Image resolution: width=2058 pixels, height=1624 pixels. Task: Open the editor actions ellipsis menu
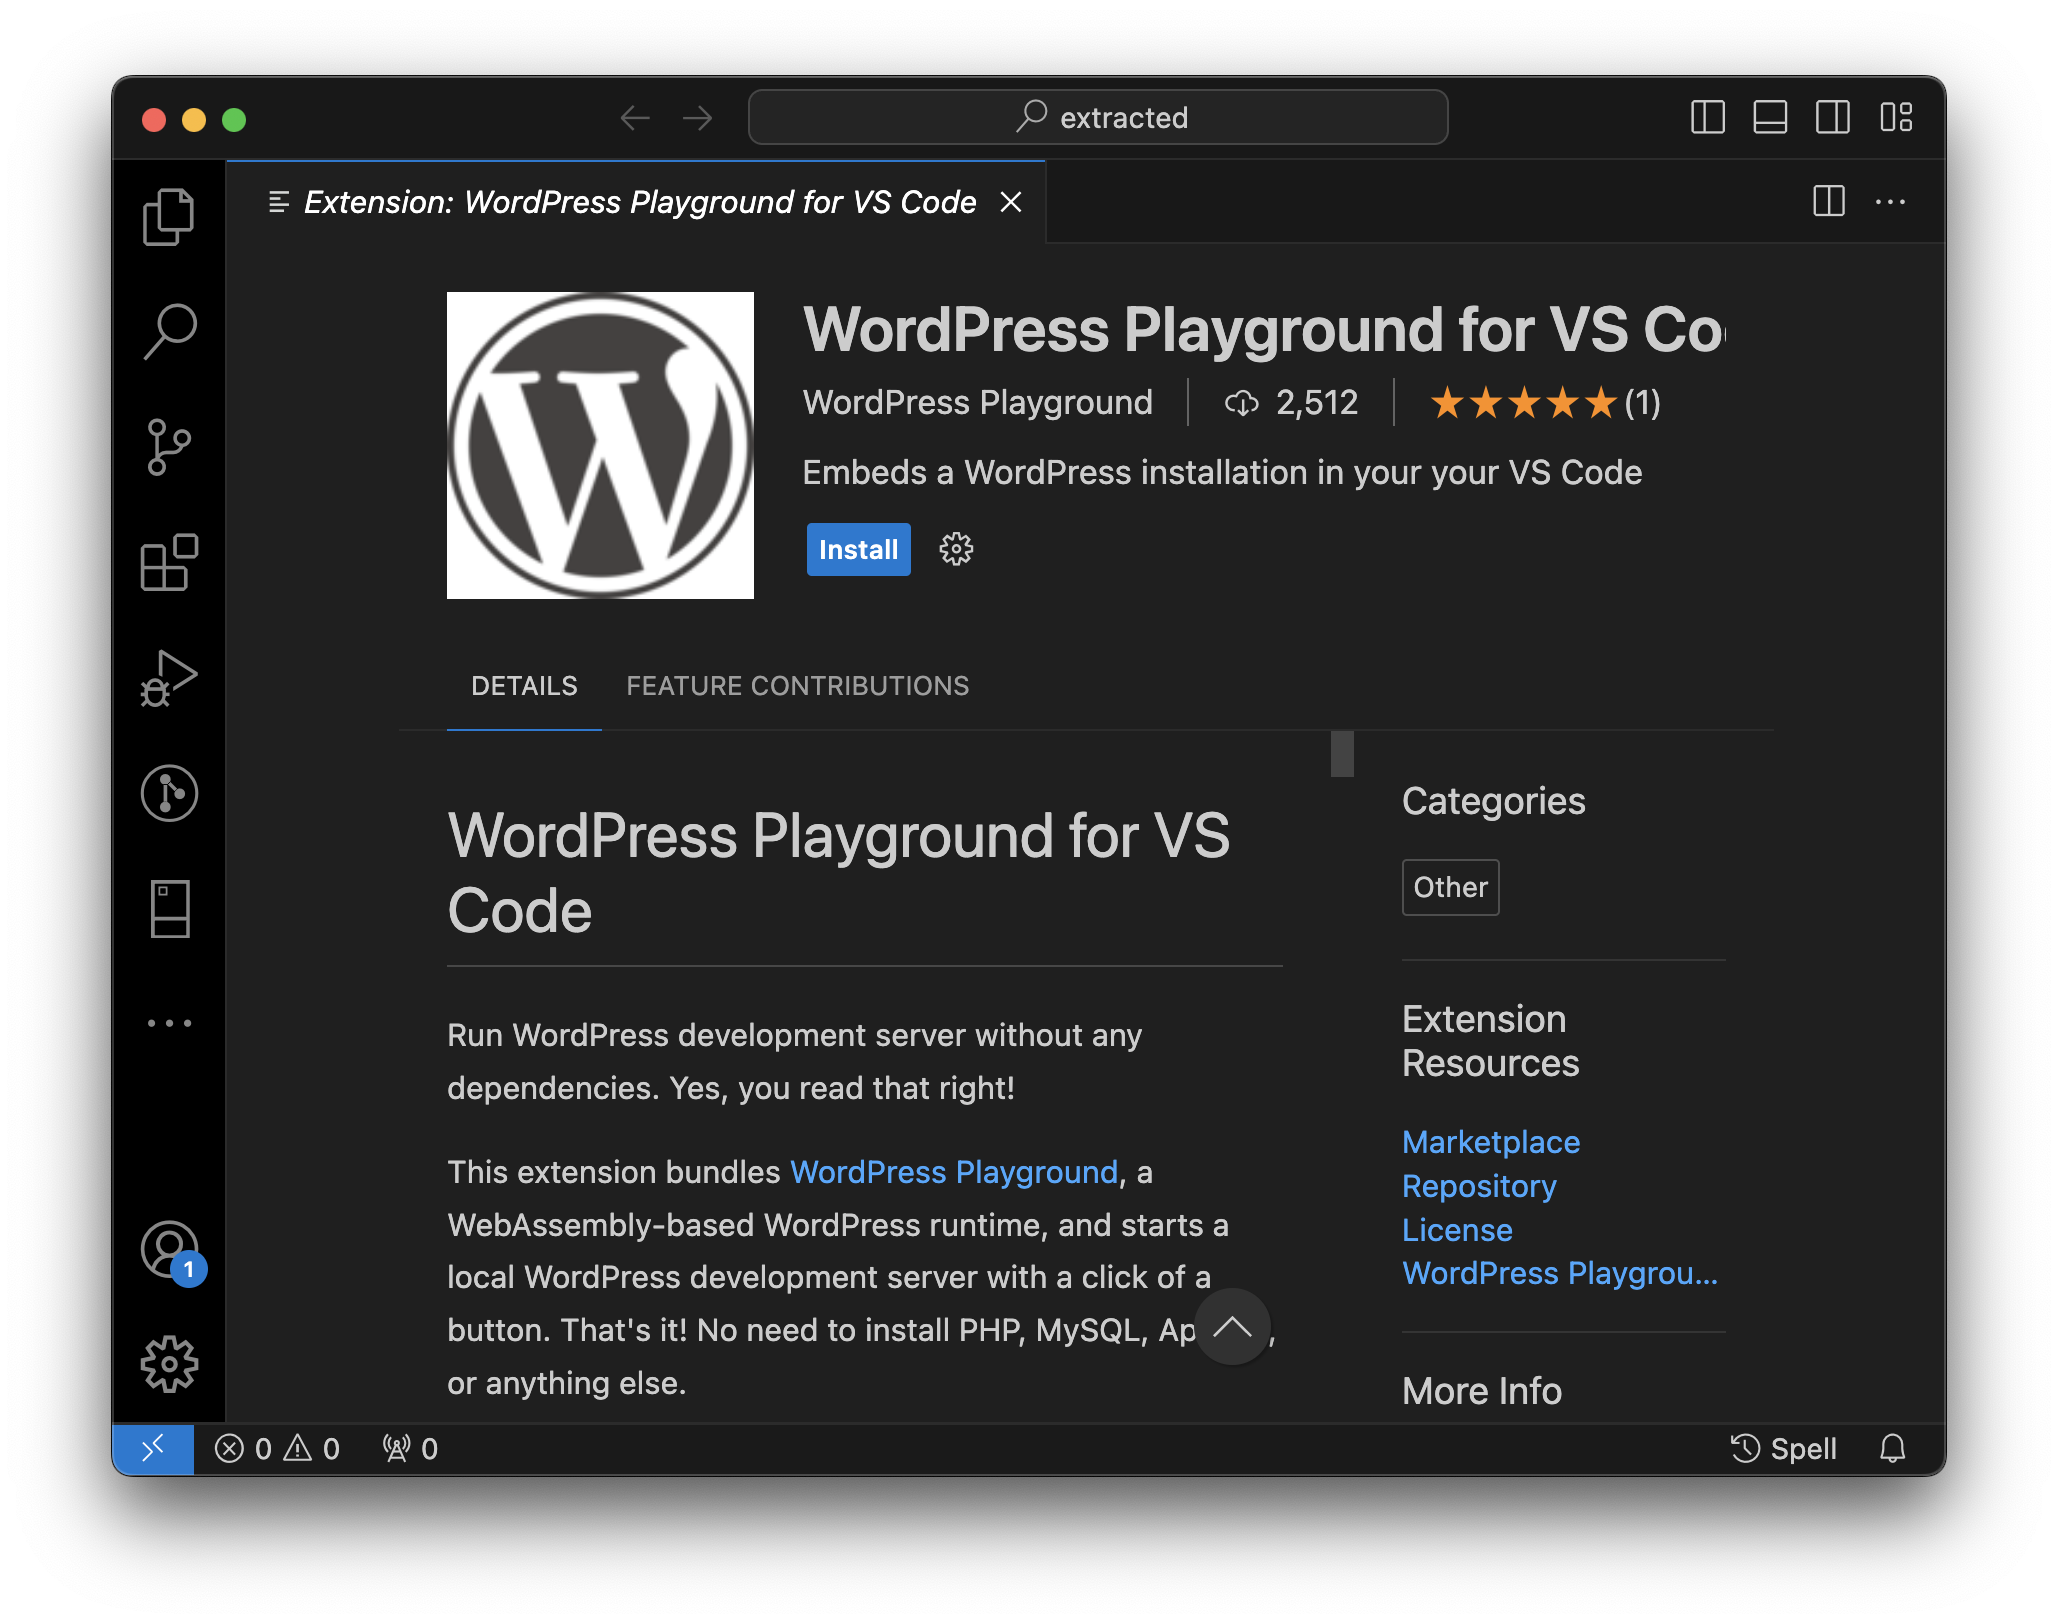tap(1891, 202)
